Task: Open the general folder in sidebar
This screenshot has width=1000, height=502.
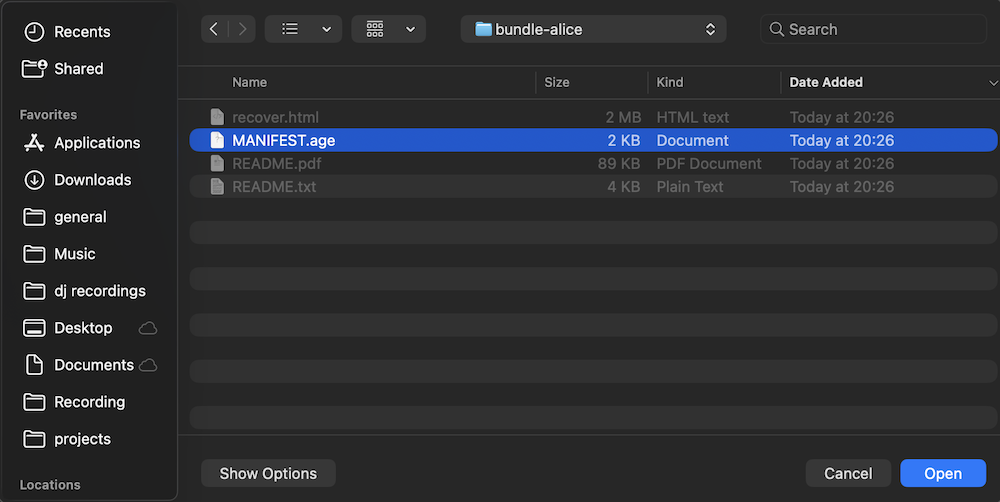Action: click(x=64, y=217)
